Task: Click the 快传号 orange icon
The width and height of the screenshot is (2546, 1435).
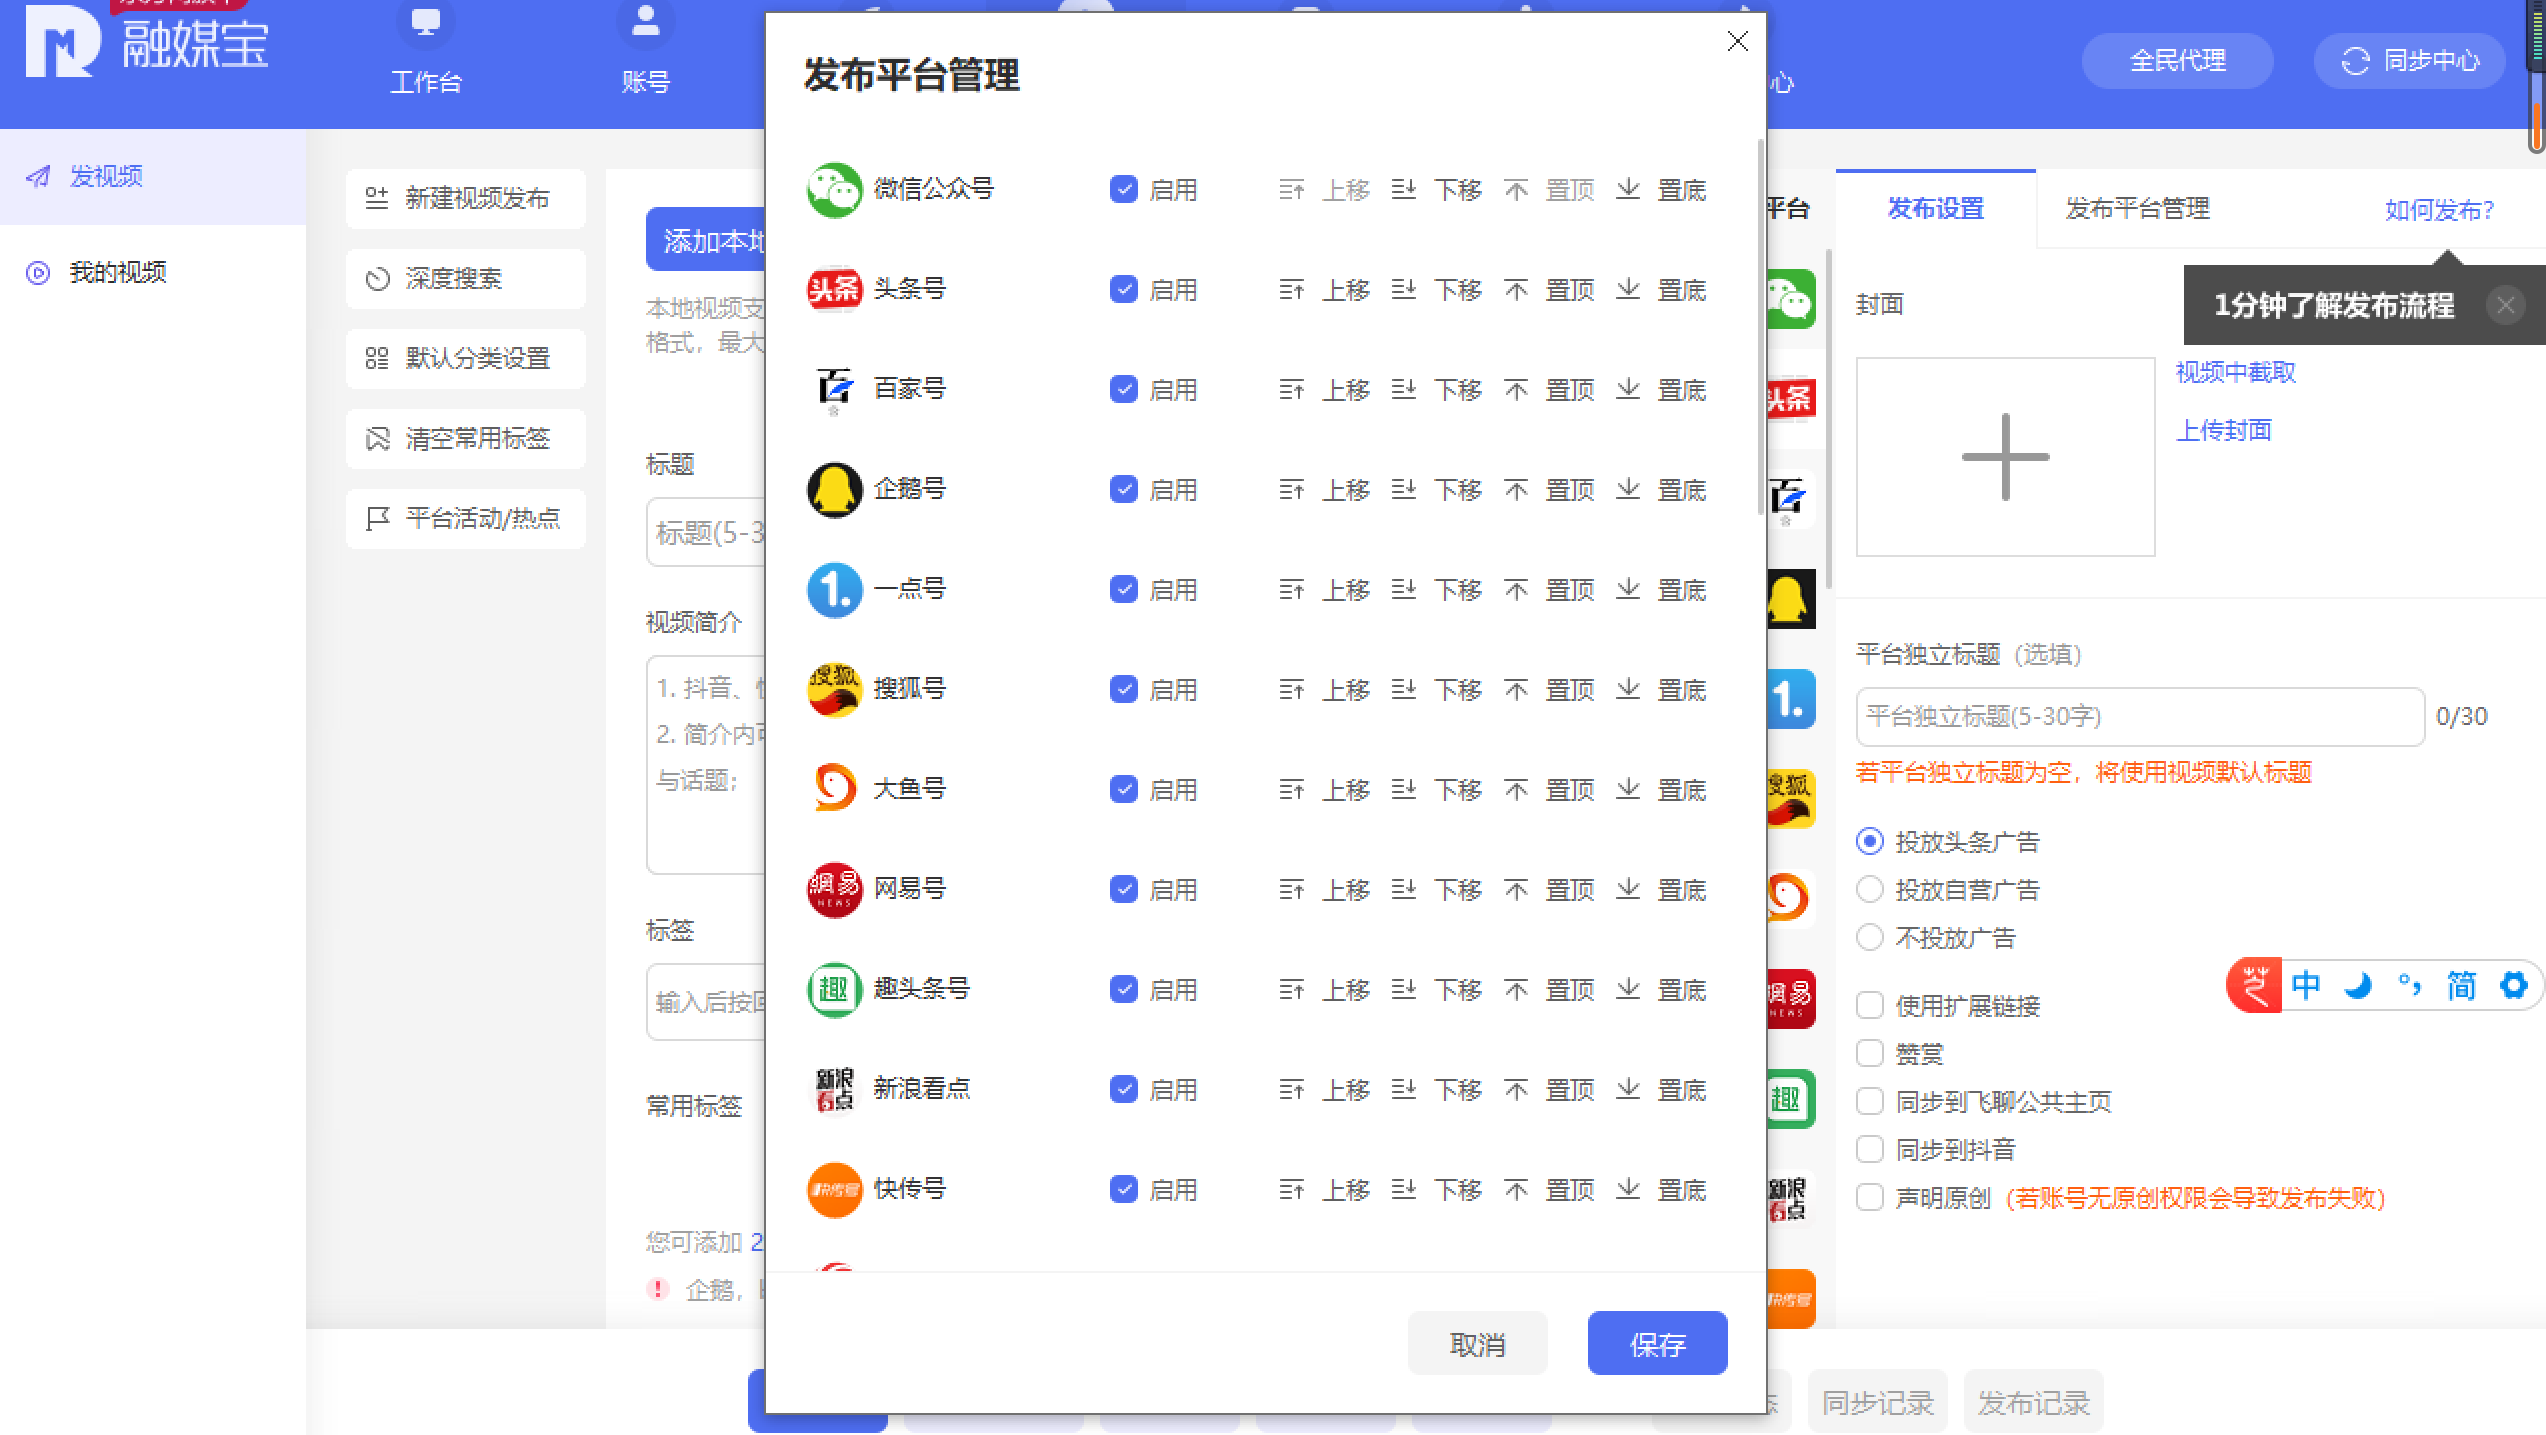Action: [x=834, y=1190]
